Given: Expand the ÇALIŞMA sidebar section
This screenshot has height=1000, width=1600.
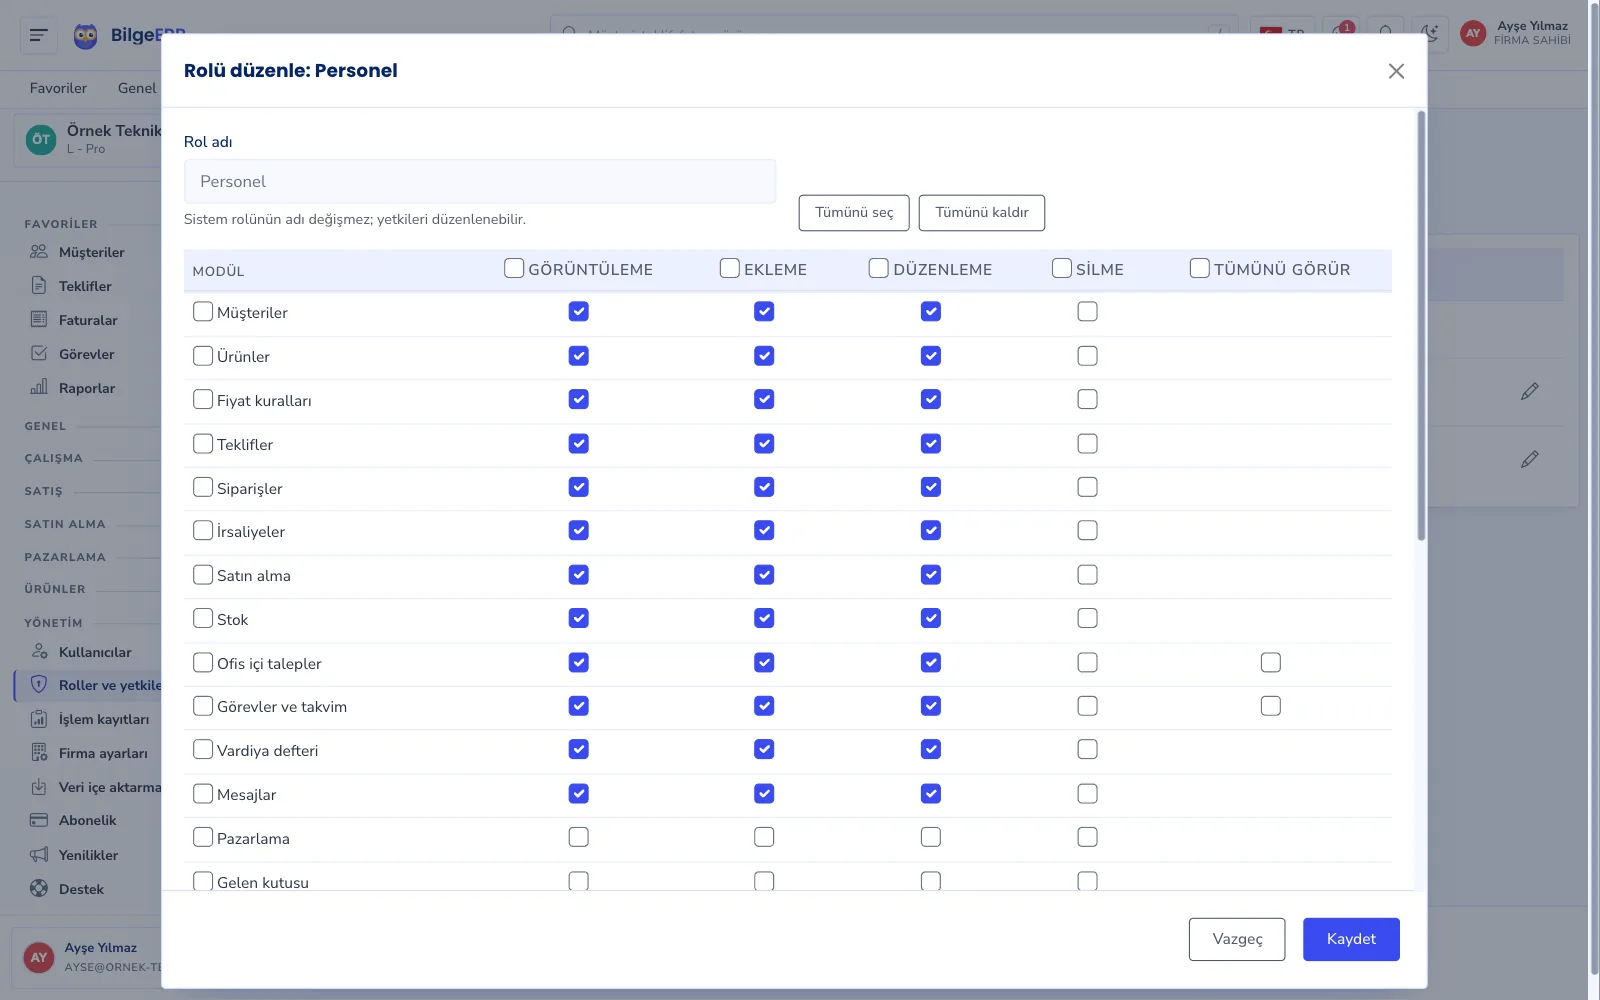Looking at the screenshot, I should tap(54, 458).
